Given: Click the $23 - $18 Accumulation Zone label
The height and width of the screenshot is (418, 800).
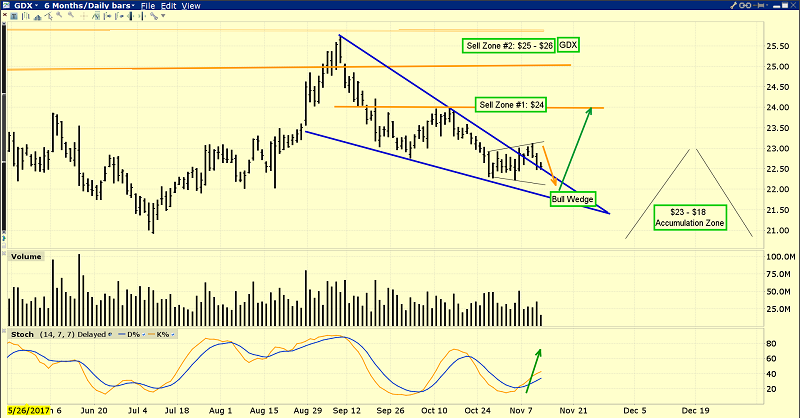Looking at the screenshot, I should coord(690,217).
